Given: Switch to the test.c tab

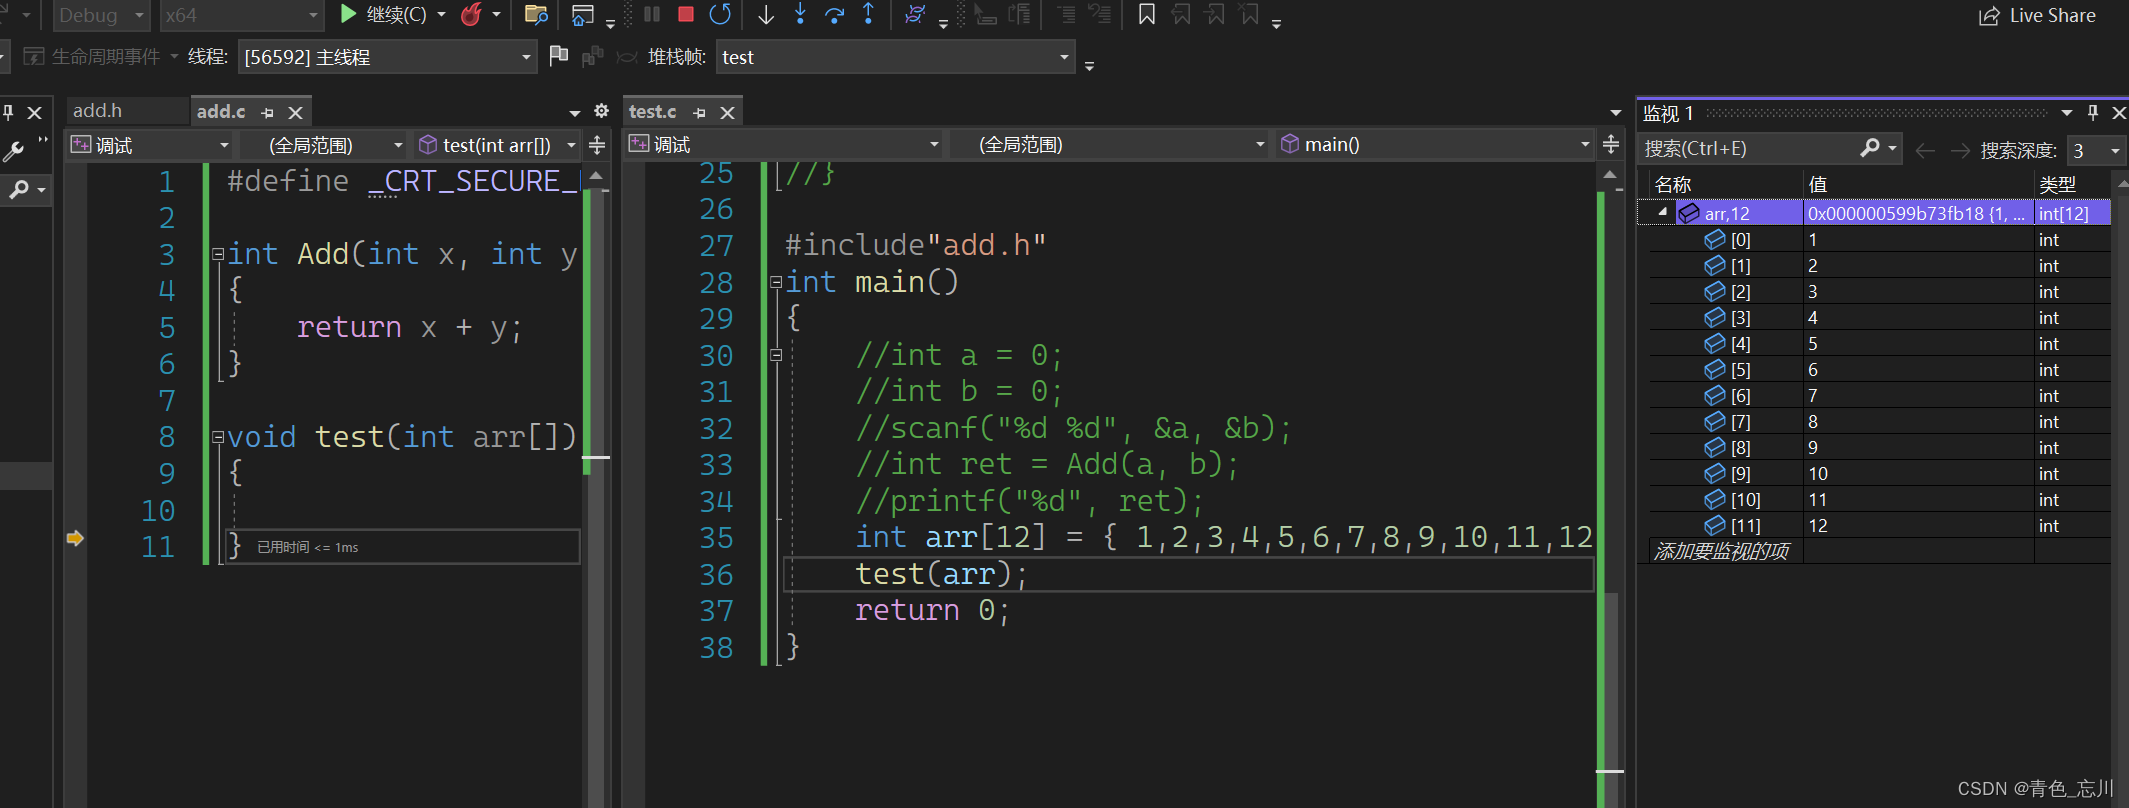Looking at the screenshot, I should 653,112.
